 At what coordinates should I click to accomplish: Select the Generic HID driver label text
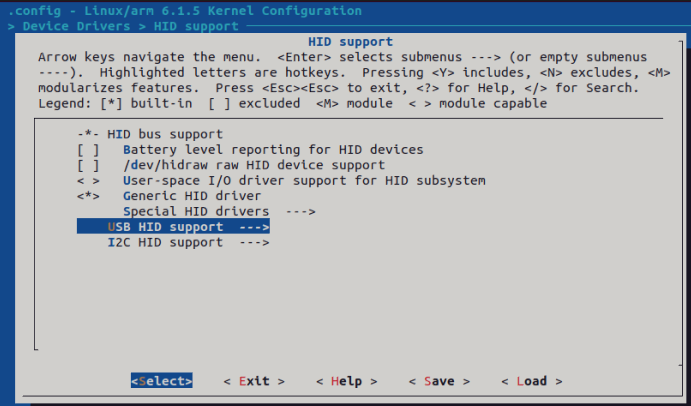tap(192, 196)
